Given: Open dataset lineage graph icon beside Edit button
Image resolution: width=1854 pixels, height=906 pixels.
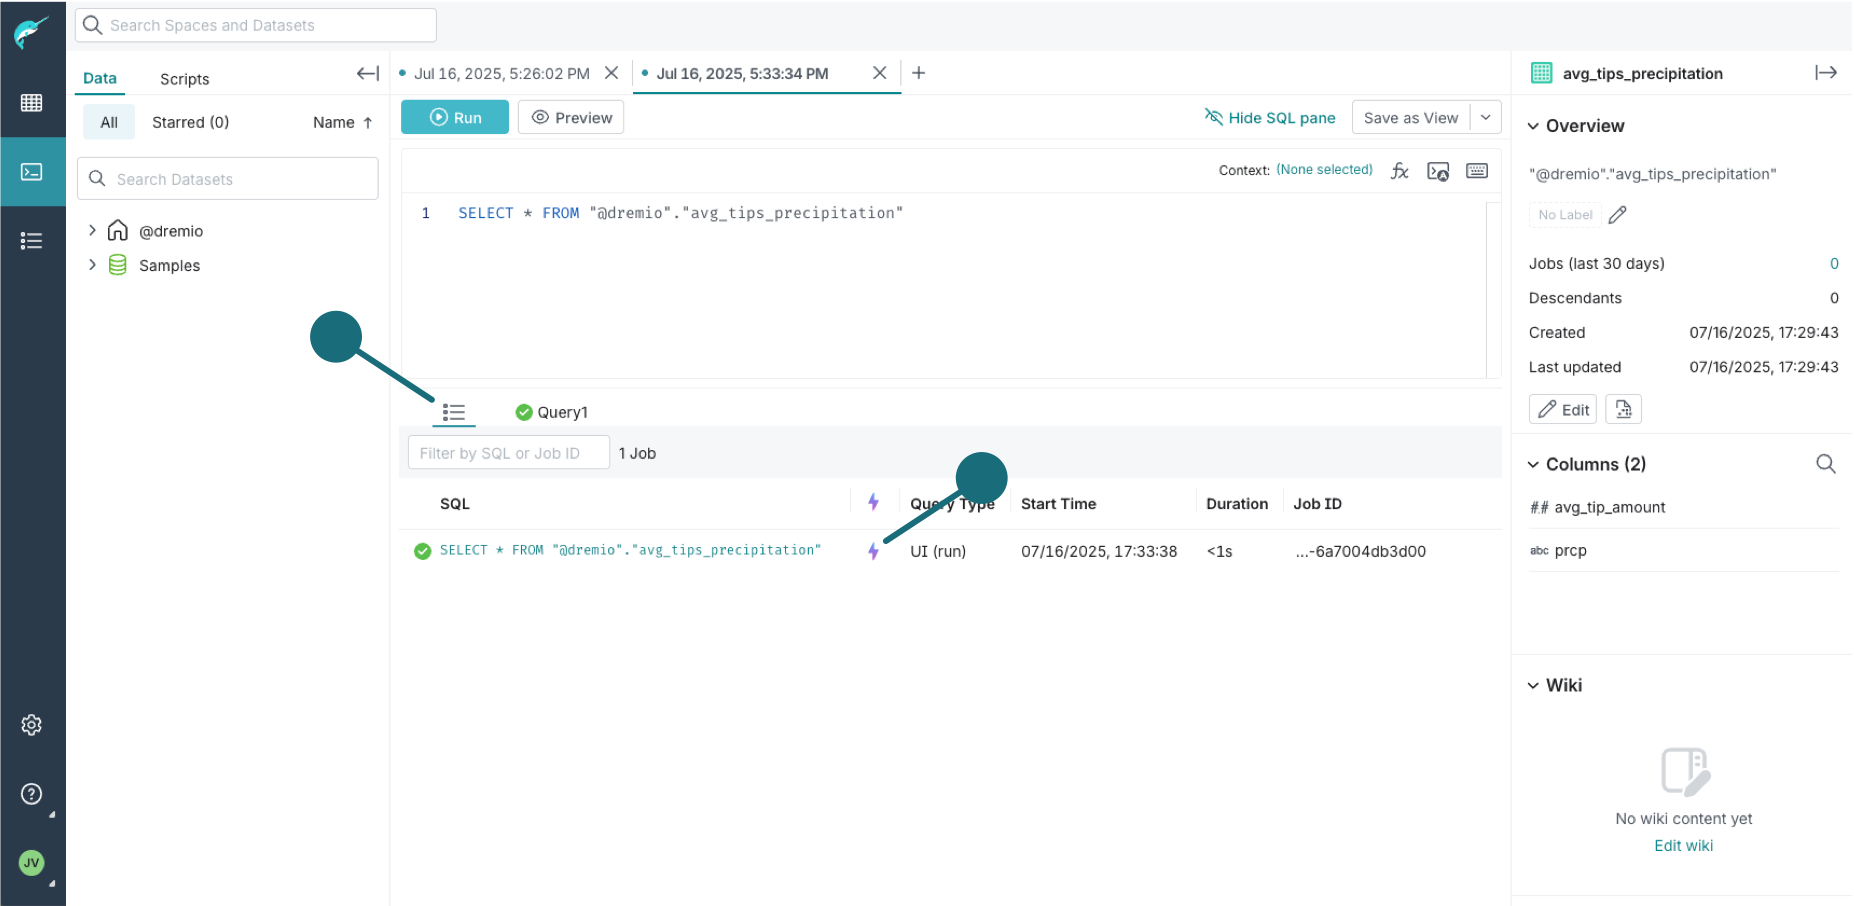Looking at the screenshot, I should 1623,408.
